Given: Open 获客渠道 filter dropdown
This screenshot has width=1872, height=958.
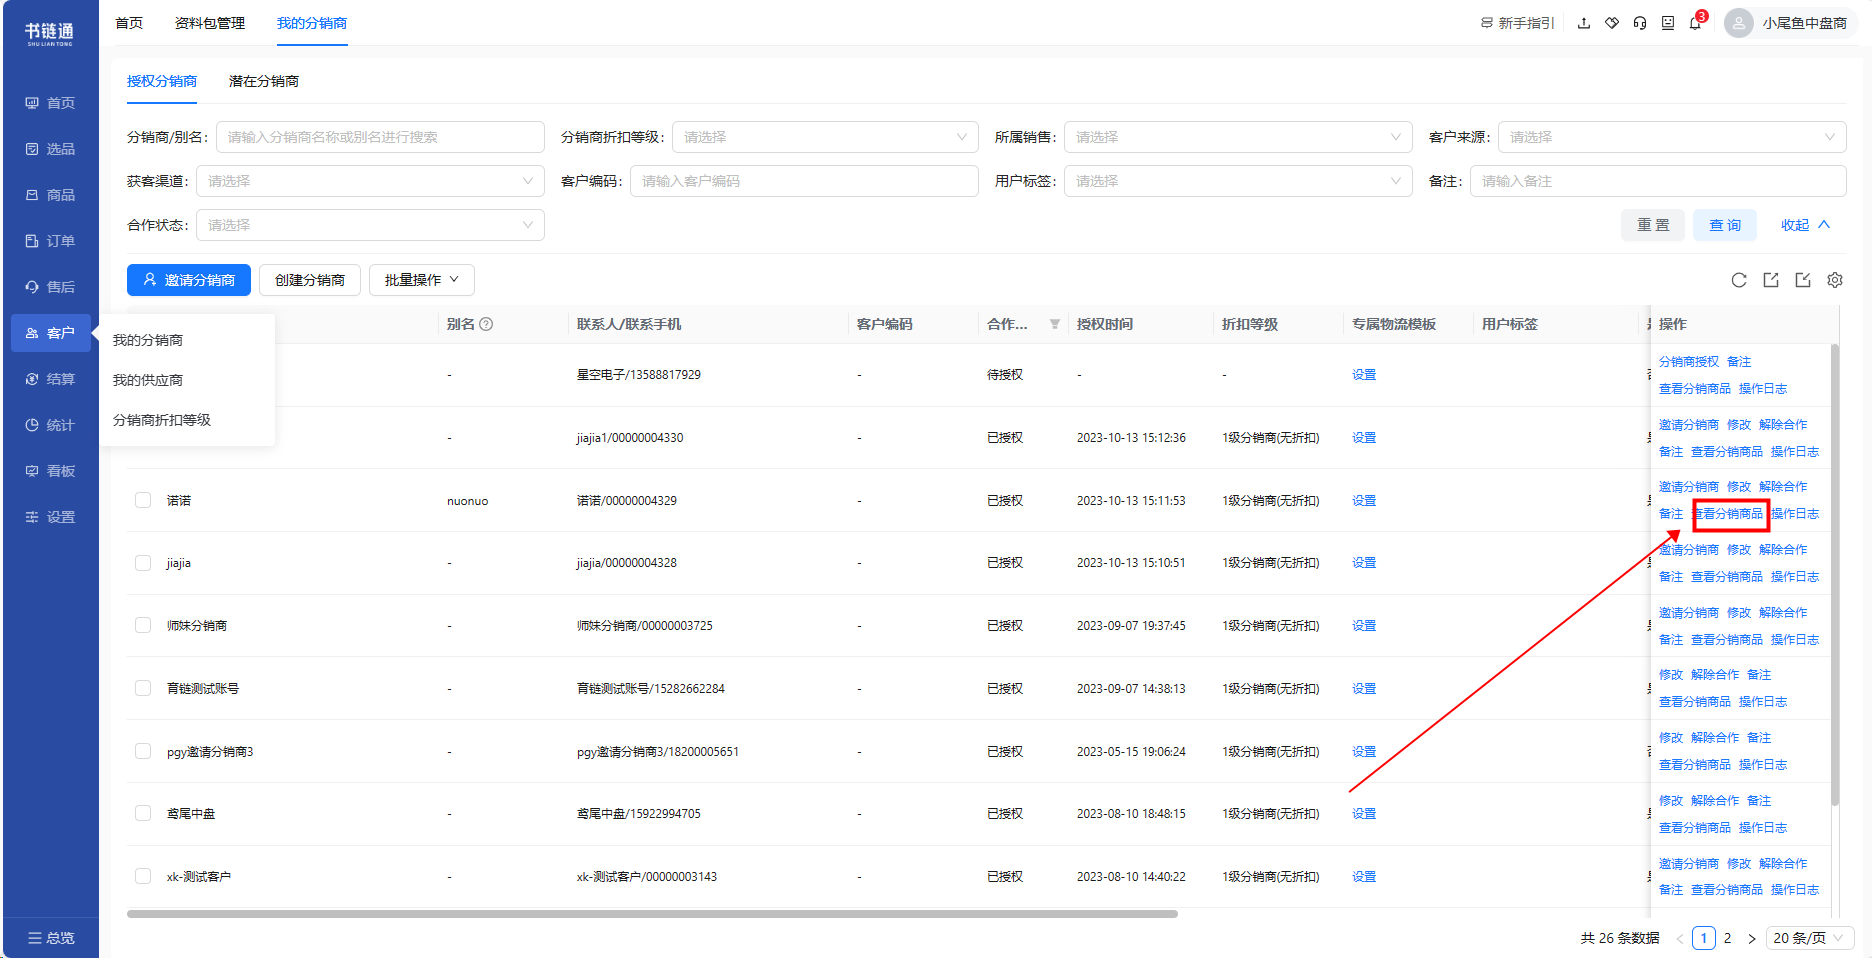Looking at the screenshot, I should [370, 181].
